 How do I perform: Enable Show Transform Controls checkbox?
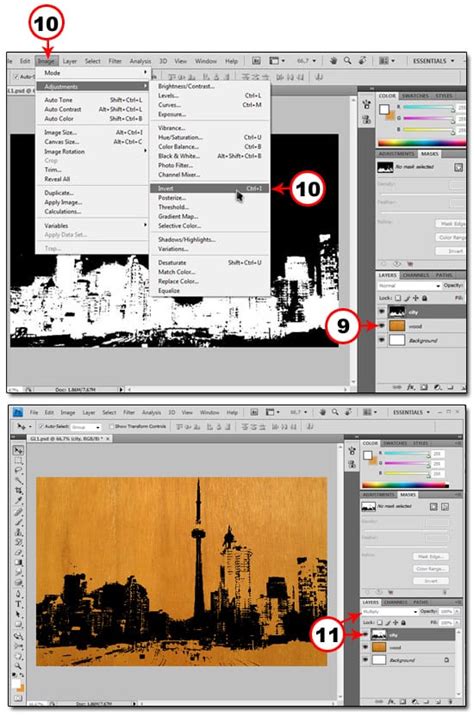coord(111,427)
